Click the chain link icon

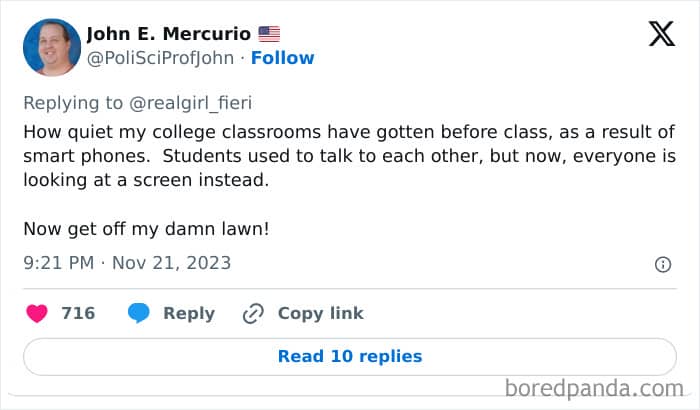253,313
